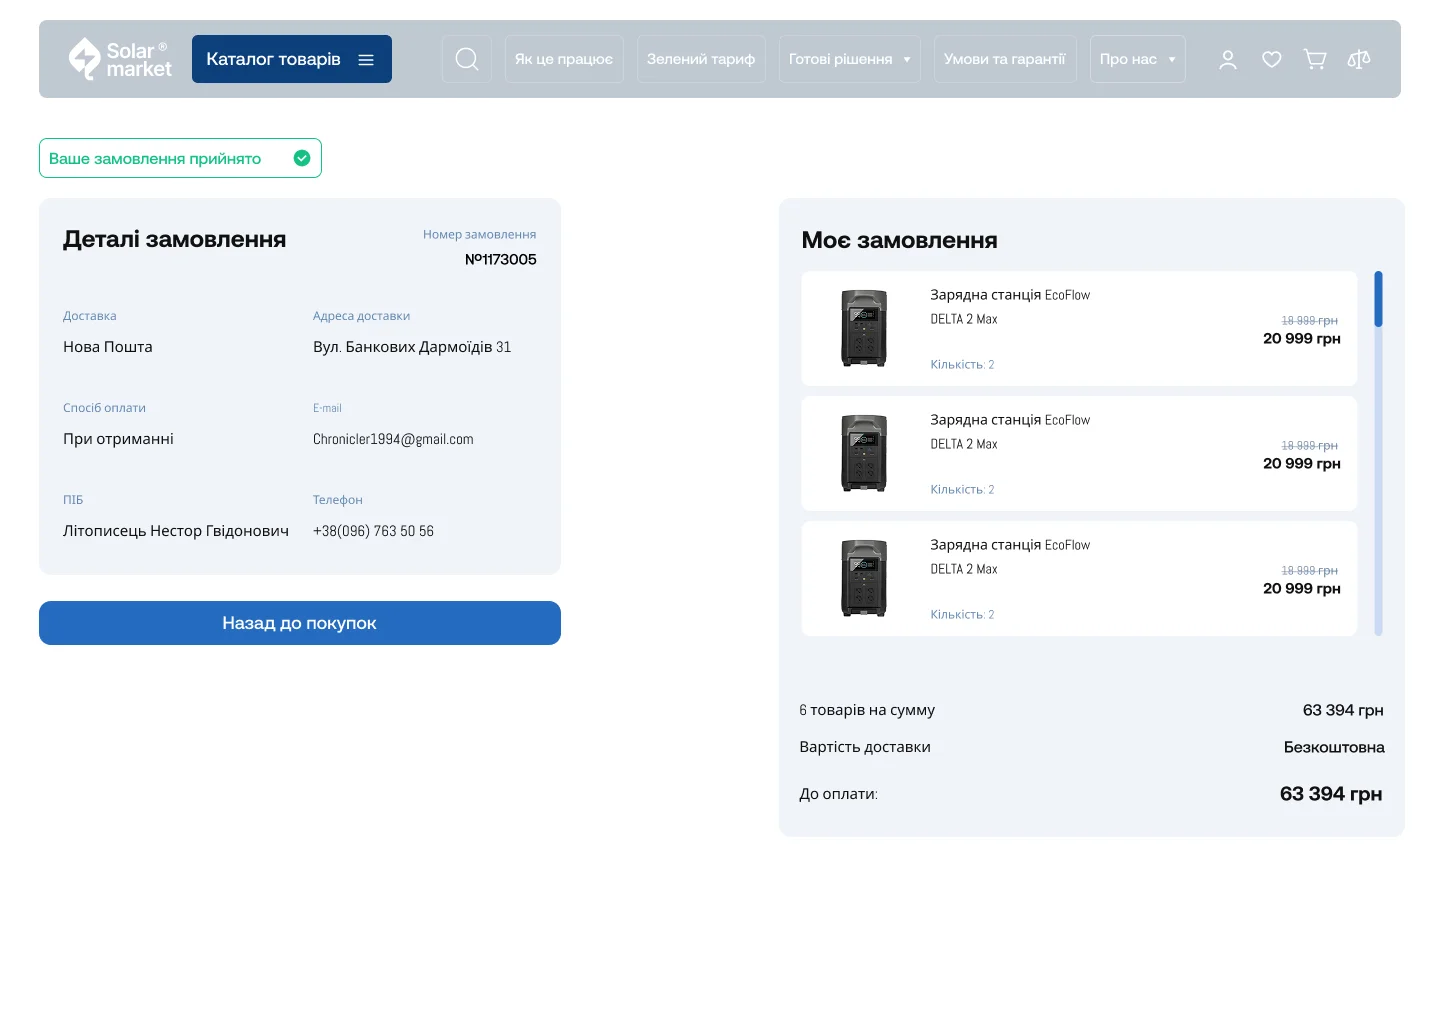Go to Як це працює page
The image size is (1440, 1024).
564,59
